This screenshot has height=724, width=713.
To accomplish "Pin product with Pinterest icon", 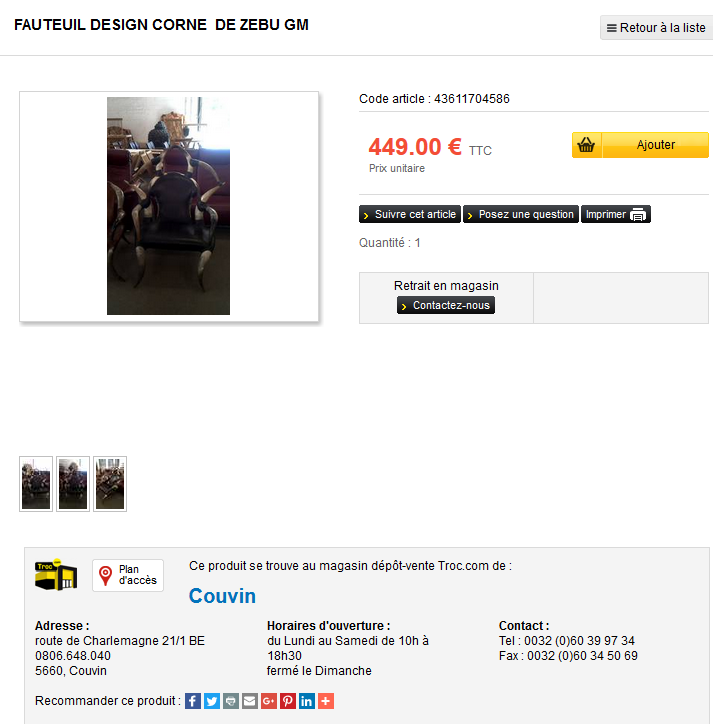I will tap(287, 701).
